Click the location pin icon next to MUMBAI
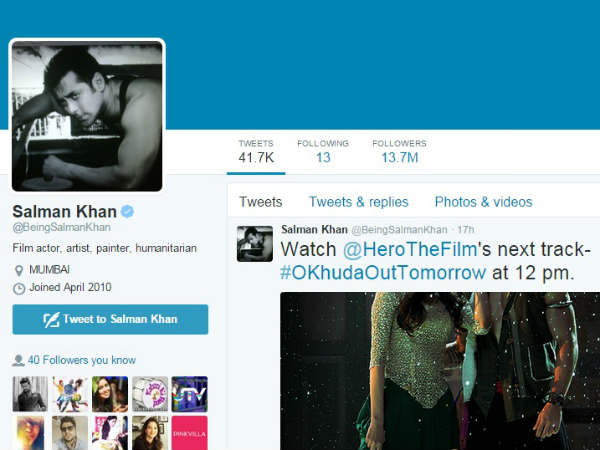The height and width of the screenshot is (450, 600). coord(18,271)
